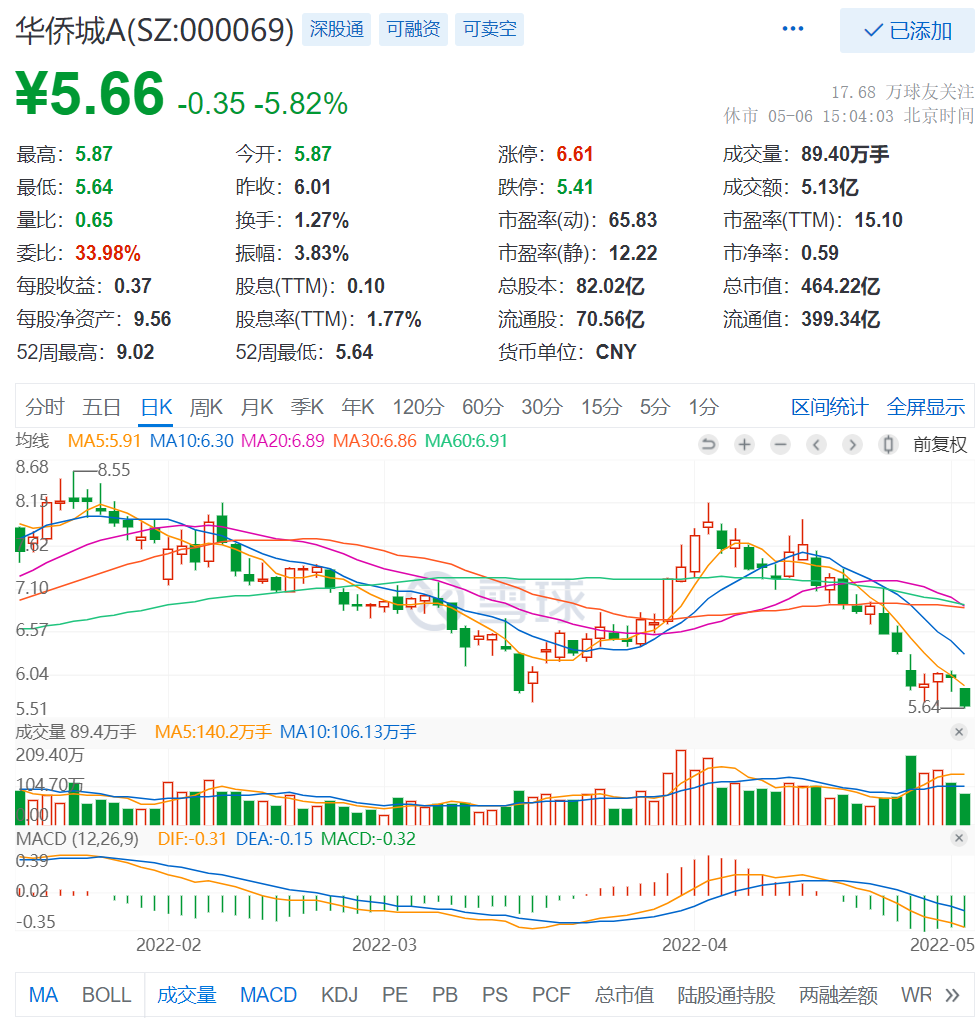Image resolution: width=979 pixels, height=1020 pixels.
Task: Open 区间统计 range statistics
Action: (829, 407)
